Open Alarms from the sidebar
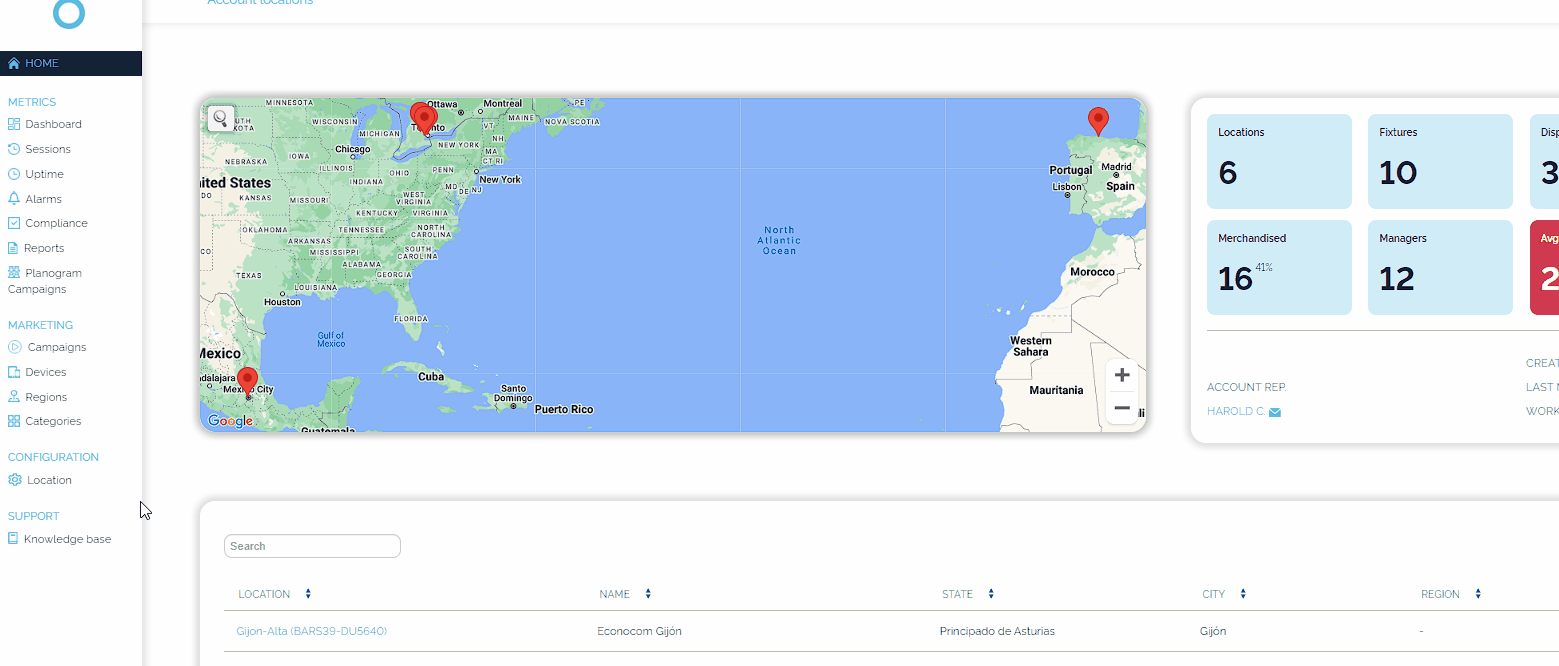1559x666 pixels. 43,199
